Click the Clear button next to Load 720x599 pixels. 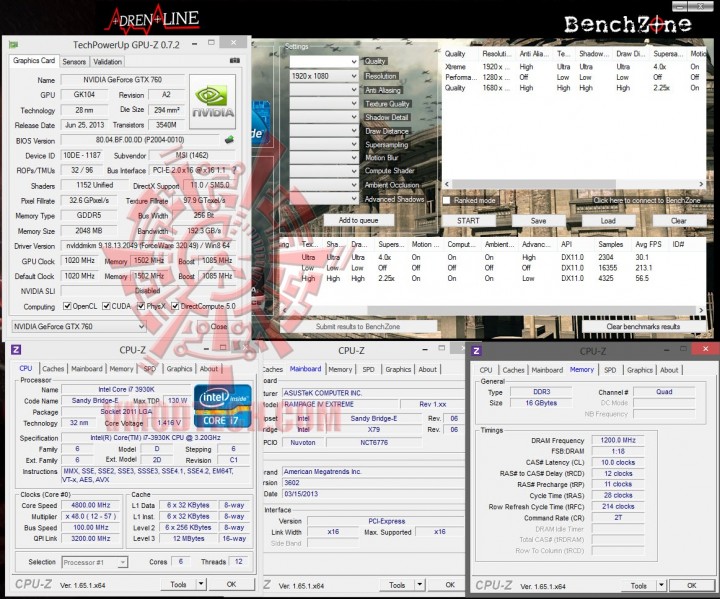tap(679, 221)
